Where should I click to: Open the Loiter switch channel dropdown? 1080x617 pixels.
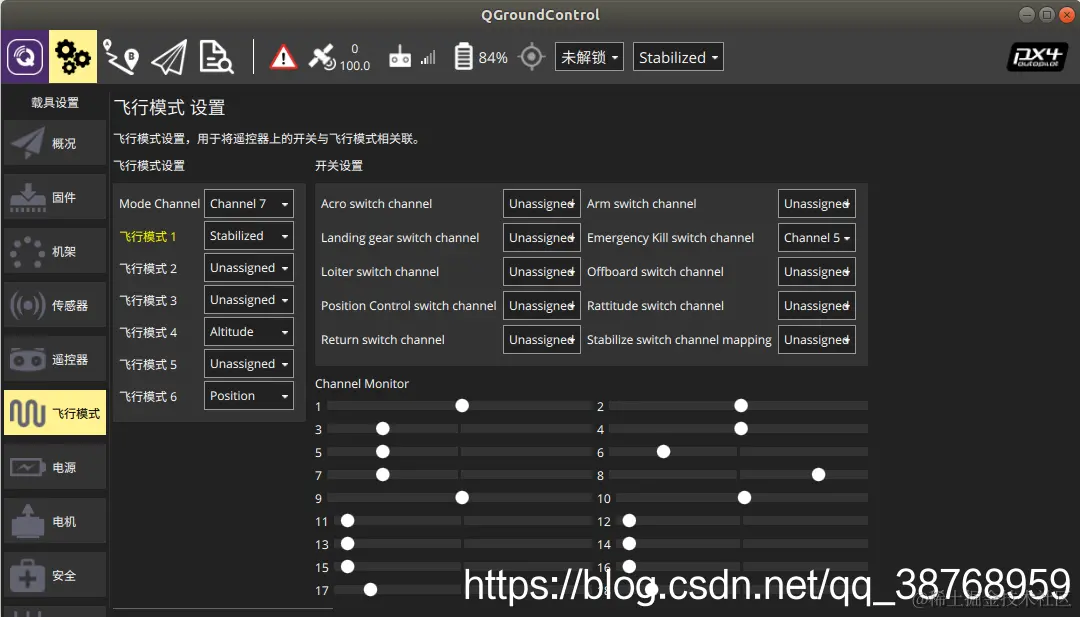[x=541, y=272]
